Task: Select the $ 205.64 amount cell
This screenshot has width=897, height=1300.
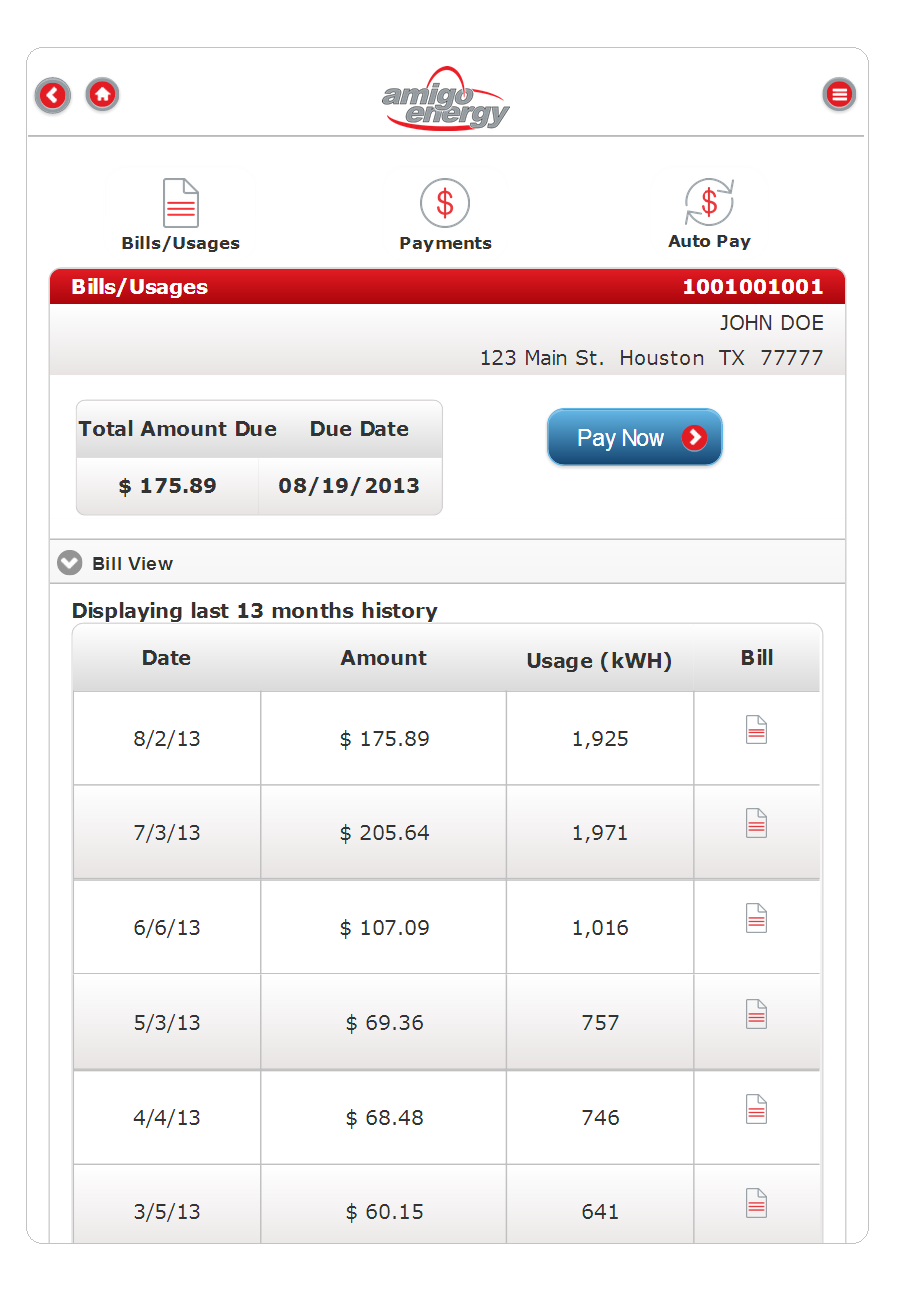Action: coord(384,832)
